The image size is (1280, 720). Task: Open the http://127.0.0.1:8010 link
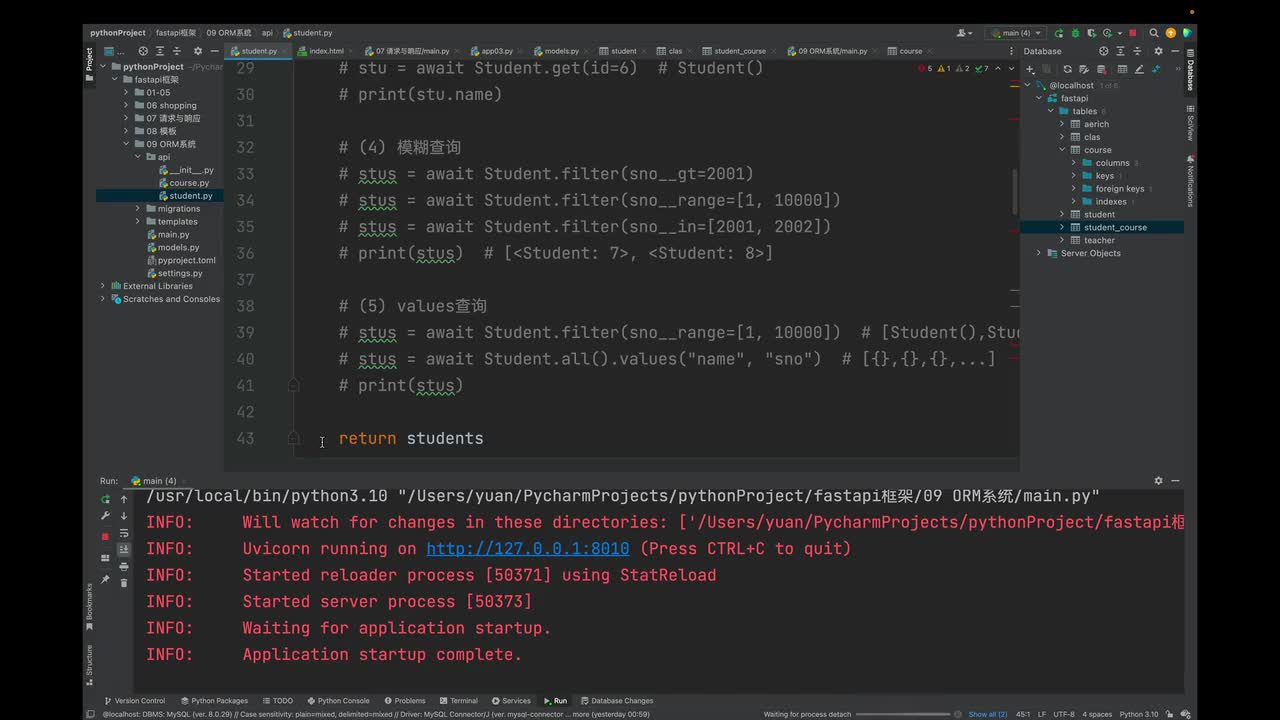(528, 549)
